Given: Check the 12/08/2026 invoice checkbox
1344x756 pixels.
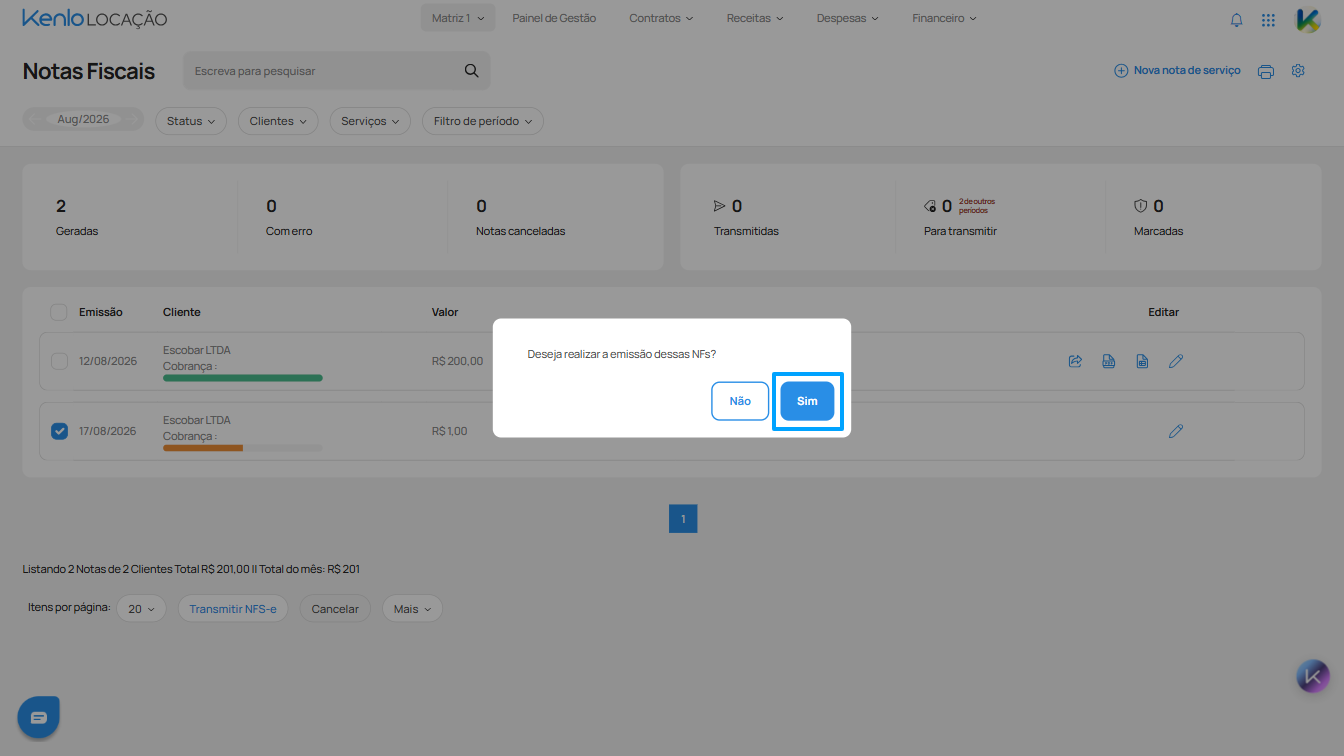Looking at the screenshot, I should tap(59, 361).
